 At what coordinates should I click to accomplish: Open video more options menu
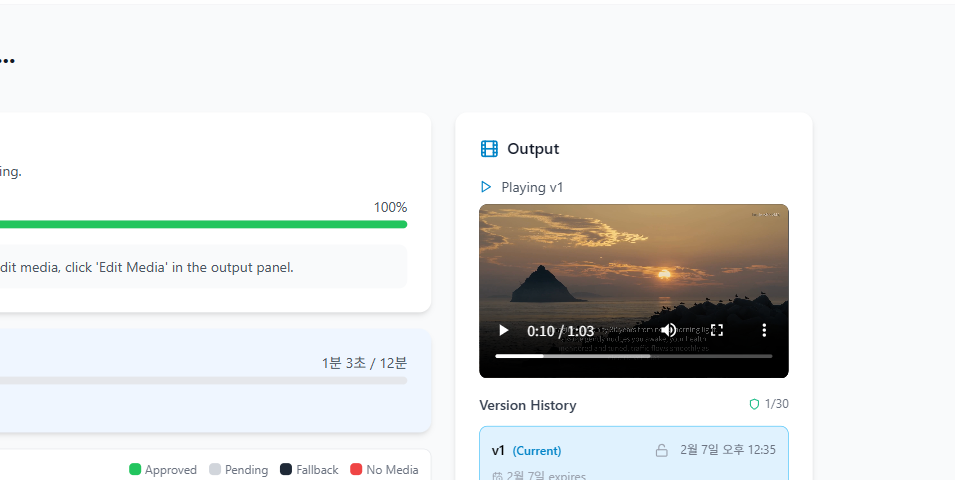coord(764,330)
